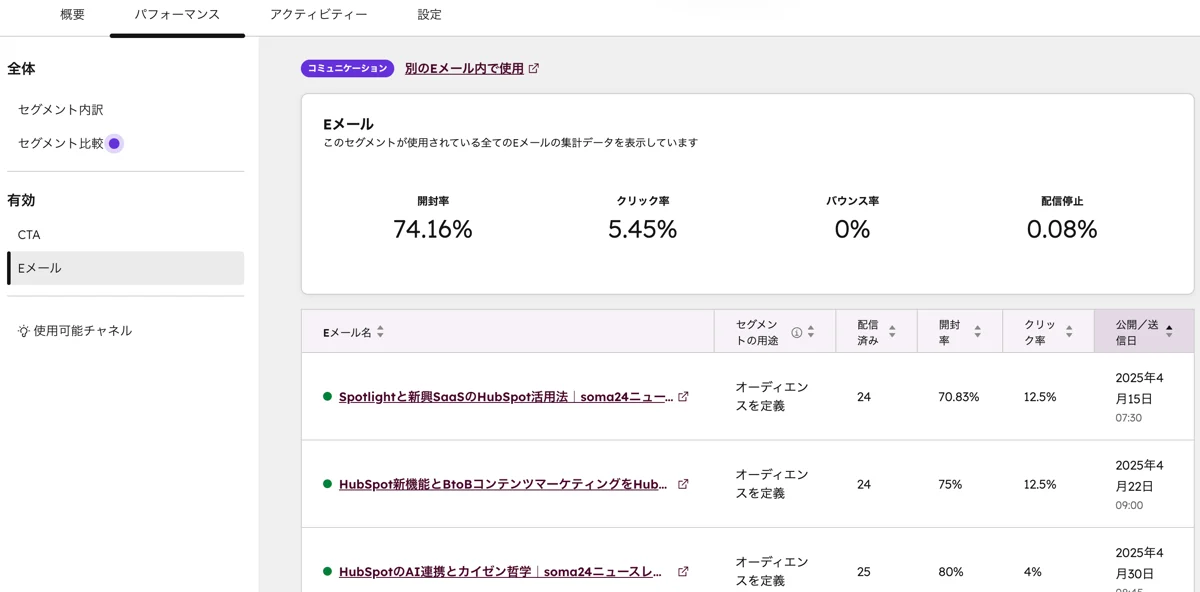
Task: Click the コミュニケーション tag
Action: (x=347, y=68)
